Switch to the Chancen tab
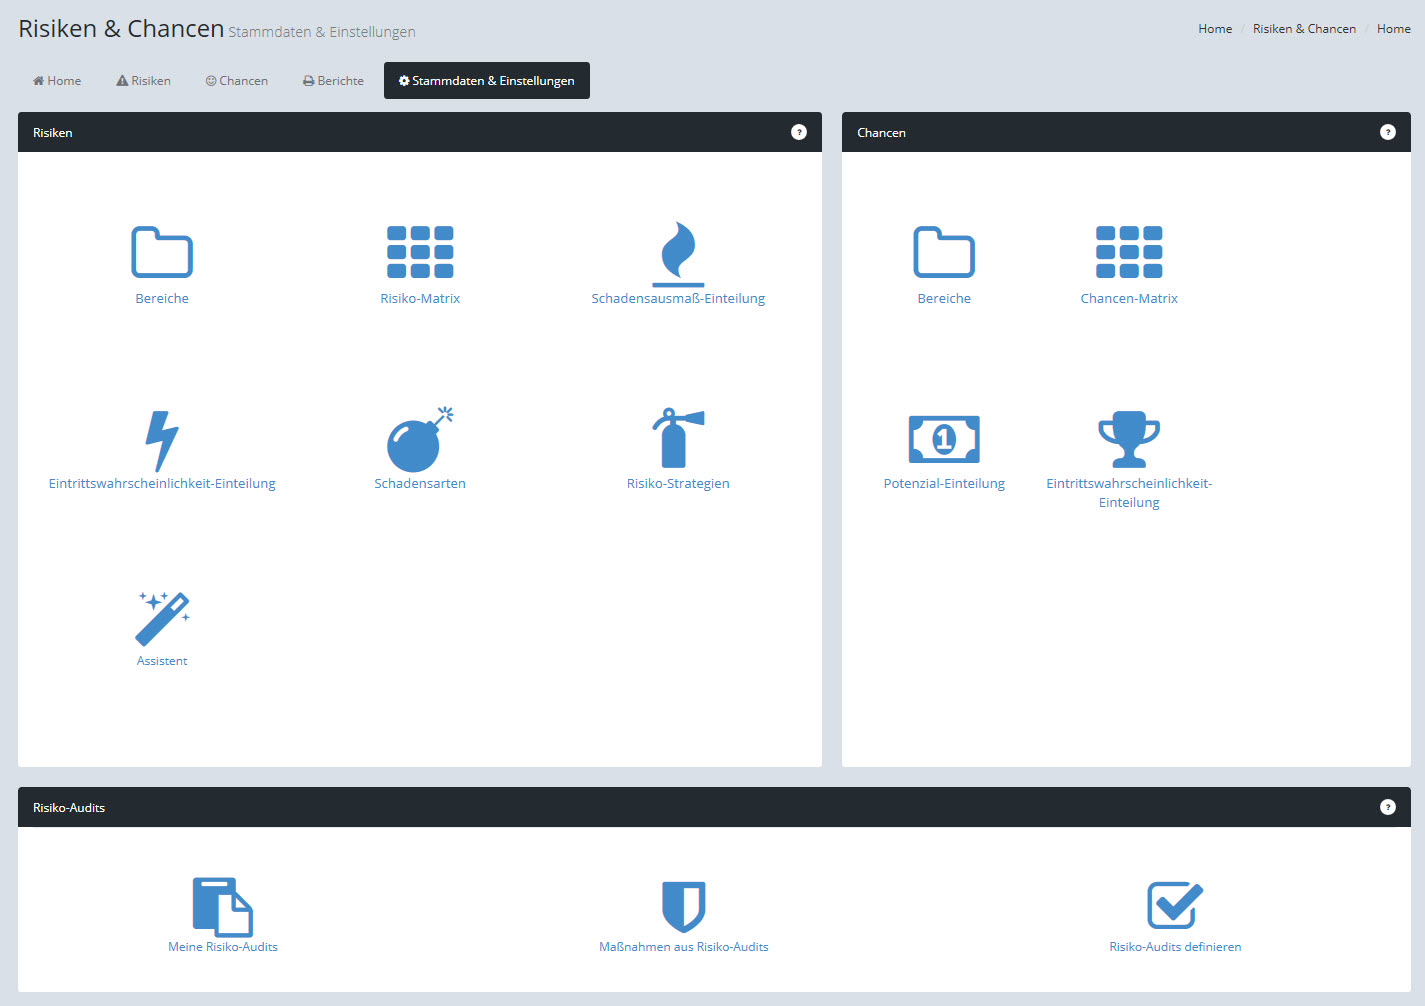Viewport: 1425px width, 1006px height. 237,81
